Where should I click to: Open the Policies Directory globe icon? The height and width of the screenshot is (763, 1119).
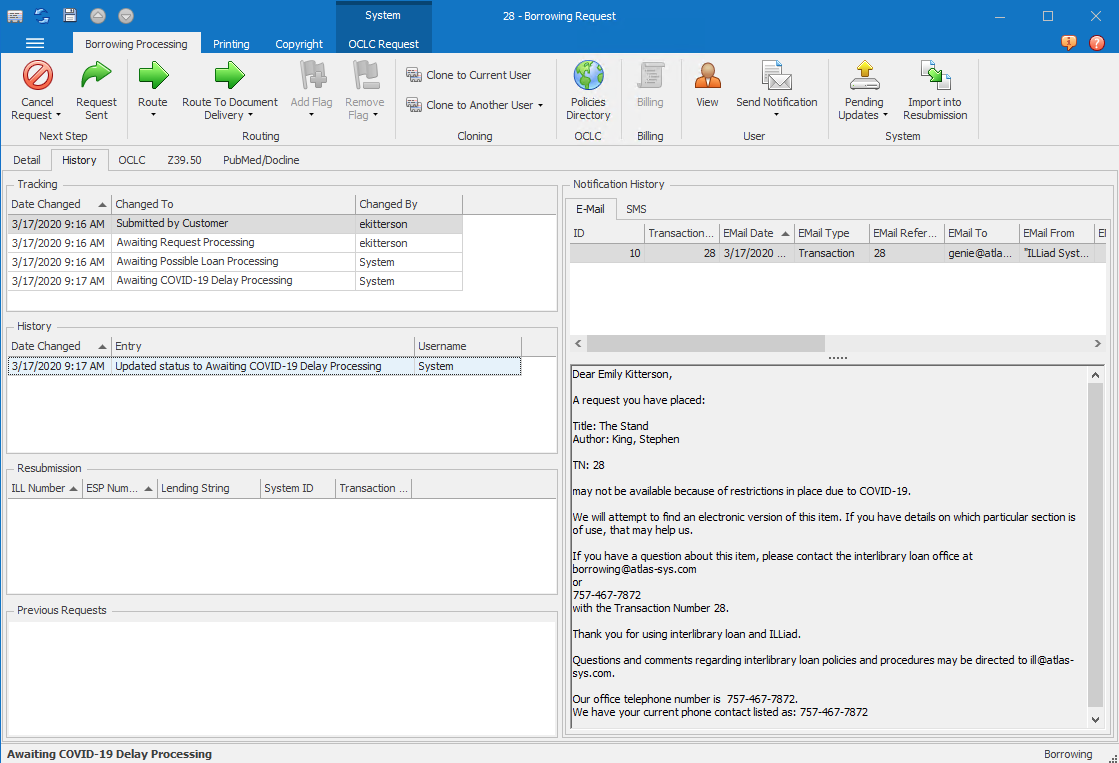tap(588, 76)
